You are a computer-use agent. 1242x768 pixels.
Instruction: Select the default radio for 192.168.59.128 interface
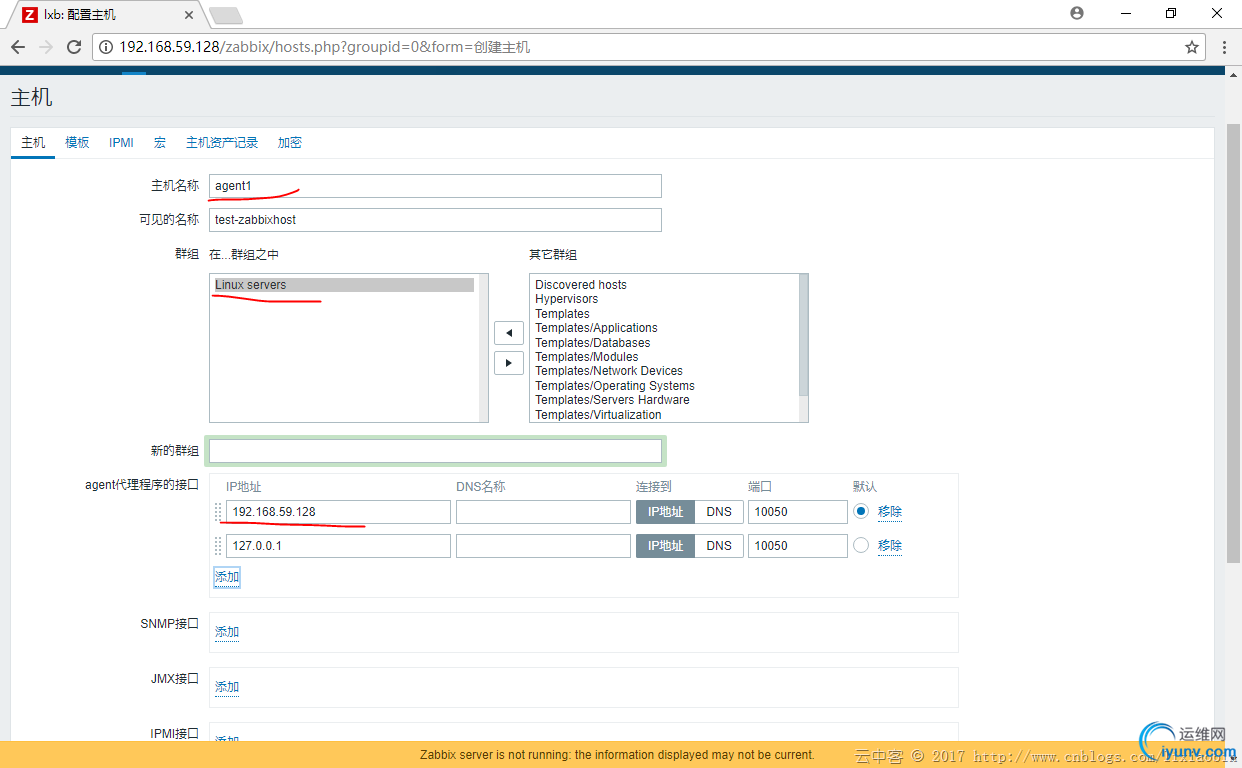pos(861,511)
